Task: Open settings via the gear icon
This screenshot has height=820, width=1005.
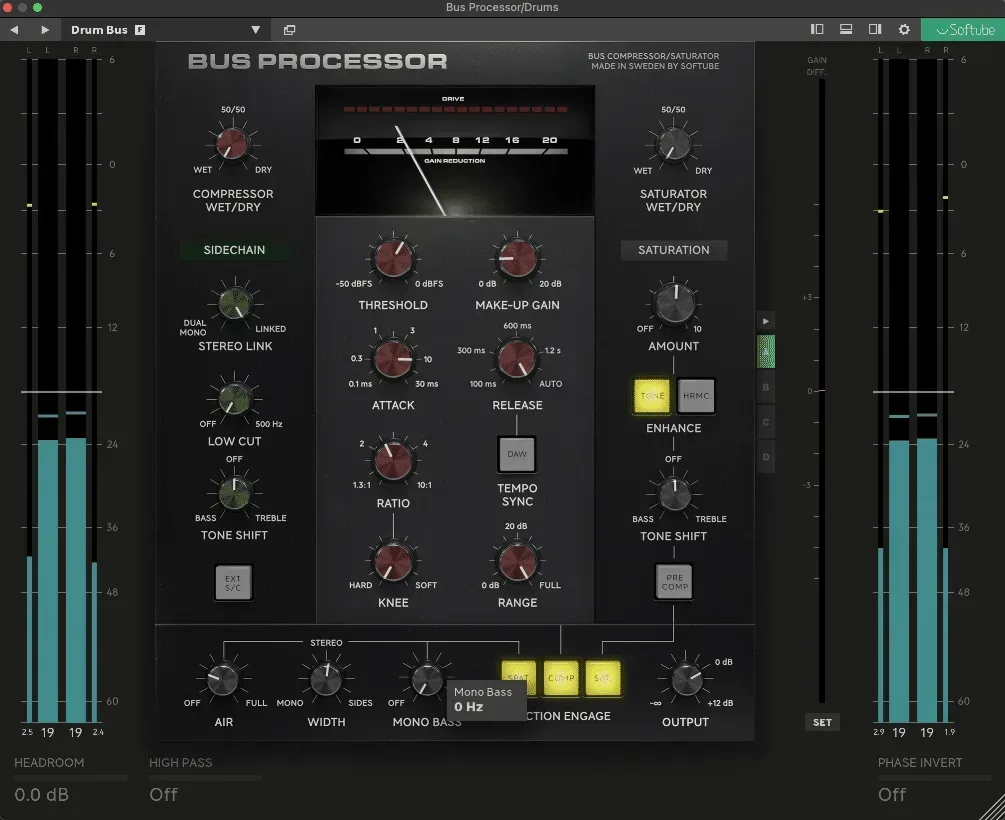Action: pos(904,29)
